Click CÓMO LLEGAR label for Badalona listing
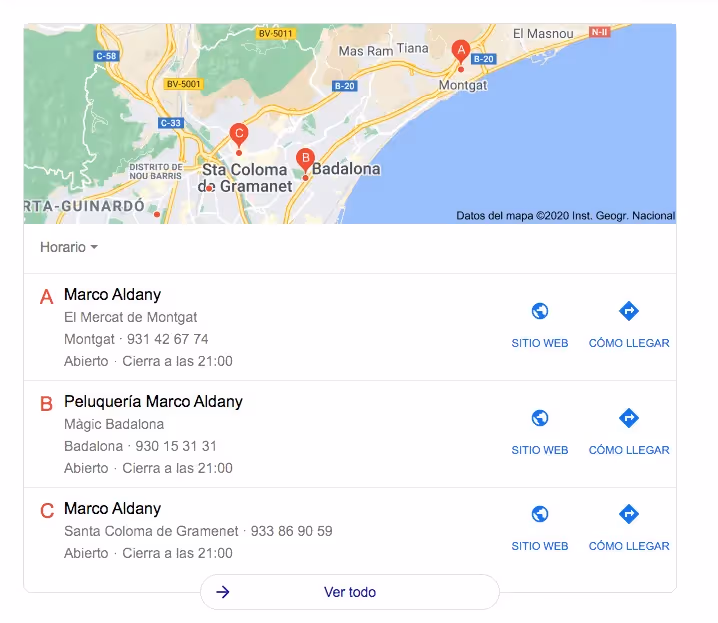The width and height of the screenshot is (718, 623). click(x=629, y=450)
